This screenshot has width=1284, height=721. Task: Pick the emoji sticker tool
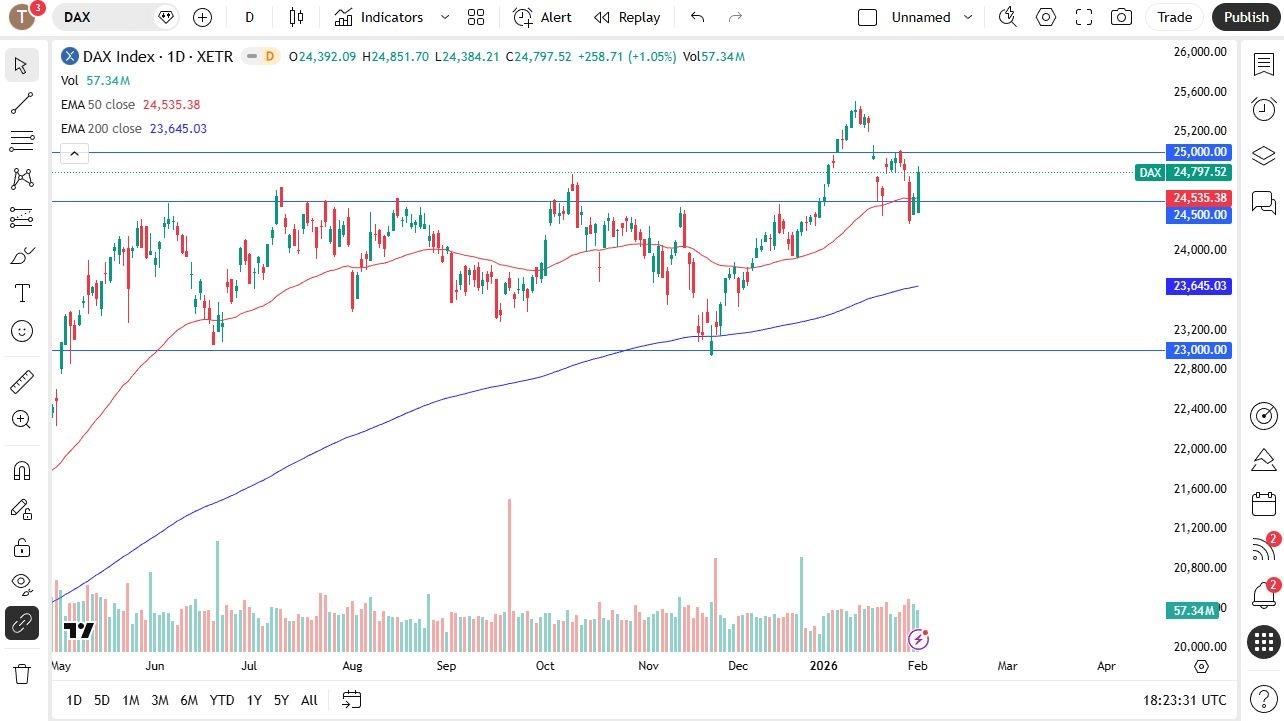pyautogui.click(x=21, y=330)
